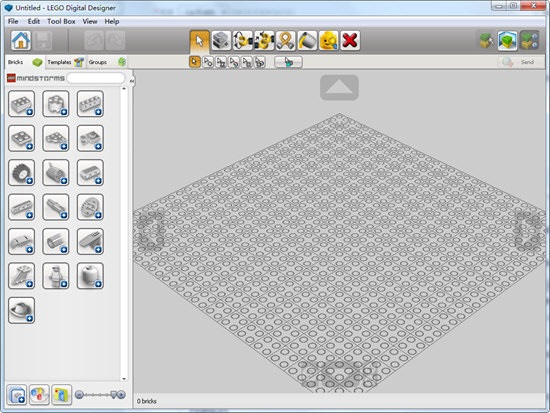
Task: Expand the gear wheel category
Action: (x=90, y=207)
